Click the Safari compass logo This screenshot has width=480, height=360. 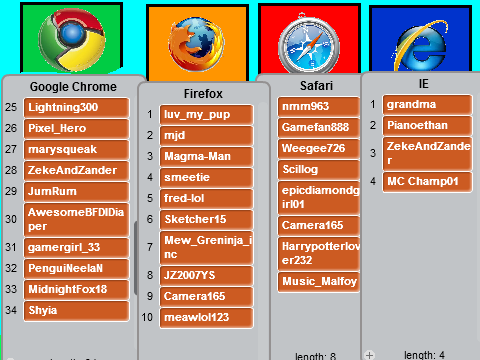pos(309,43)
